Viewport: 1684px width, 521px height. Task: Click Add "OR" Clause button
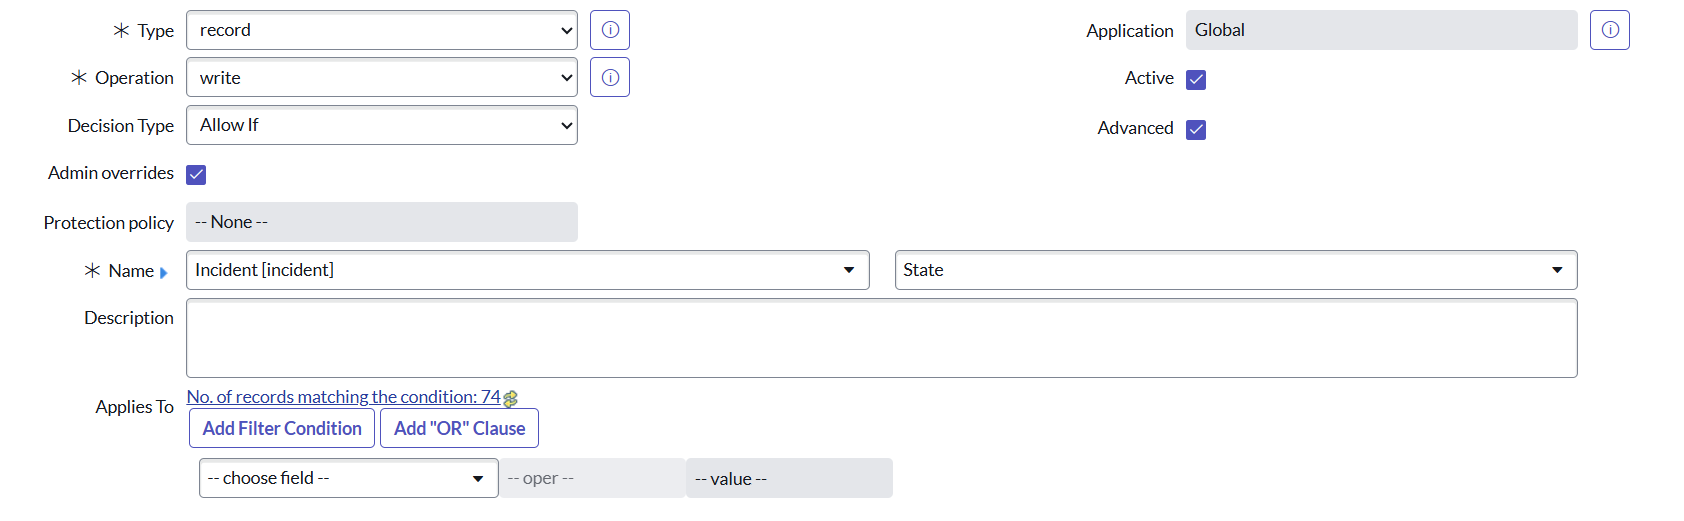coord(459,428)
